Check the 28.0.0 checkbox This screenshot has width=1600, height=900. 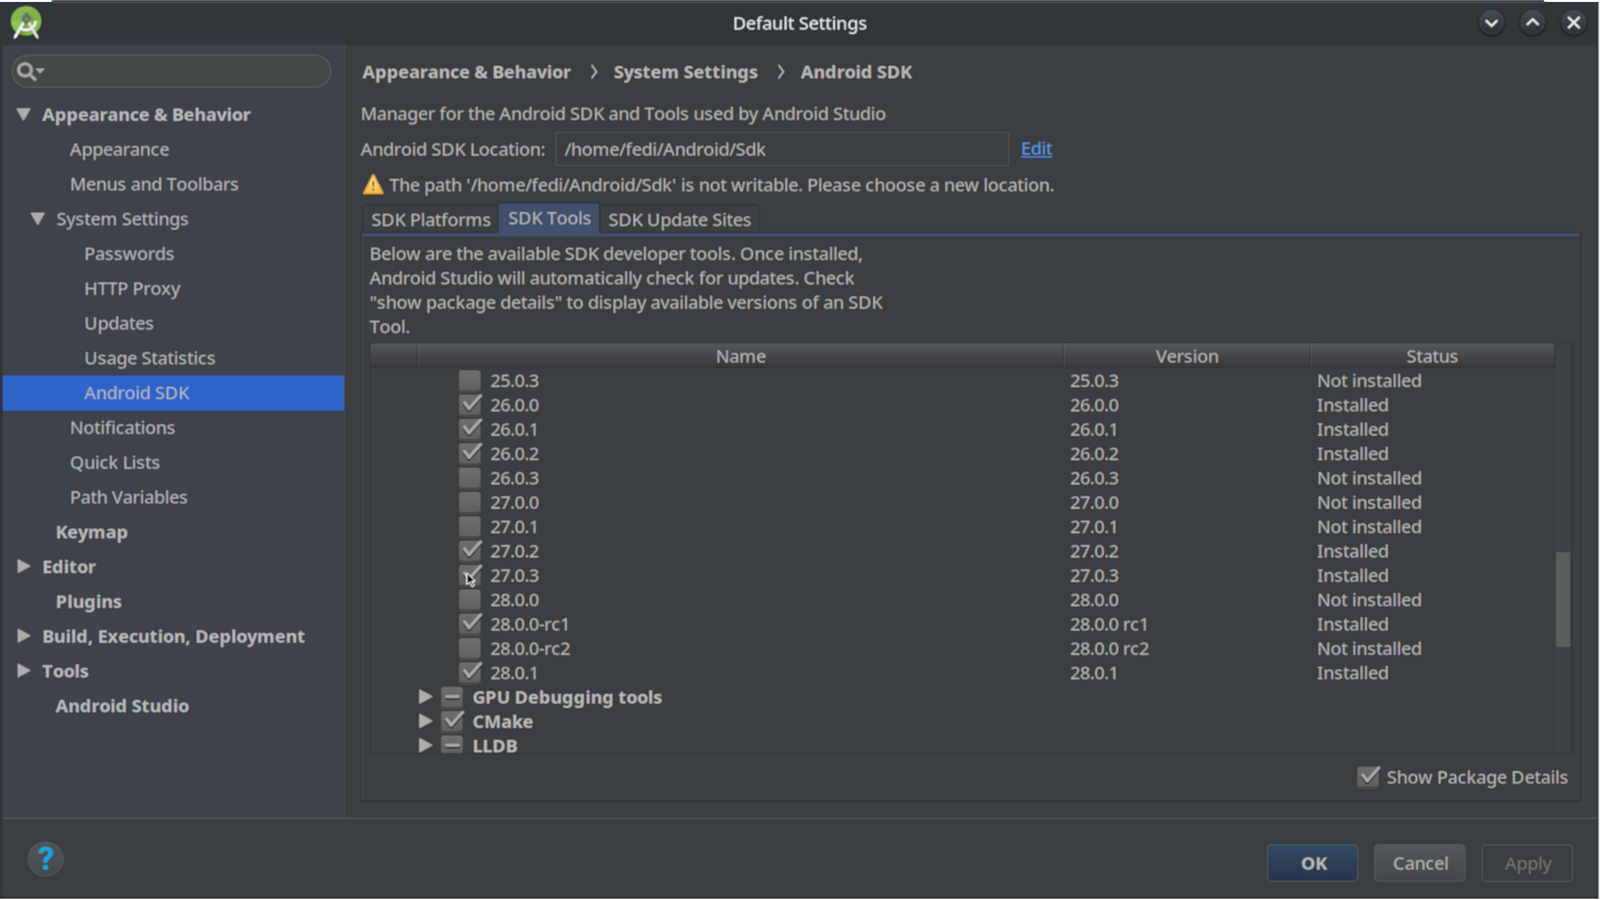470,600
